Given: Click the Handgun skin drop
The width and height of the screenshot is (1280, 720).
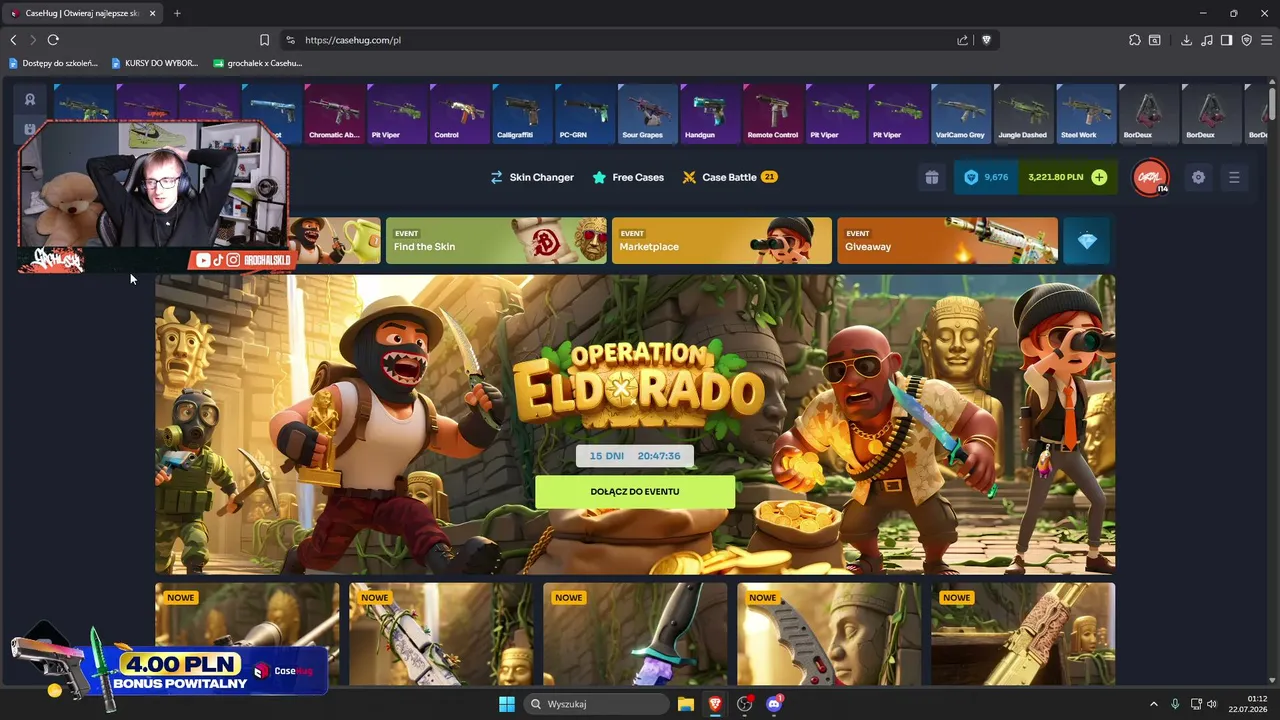Looking at the screenshot, I should 710,114.
